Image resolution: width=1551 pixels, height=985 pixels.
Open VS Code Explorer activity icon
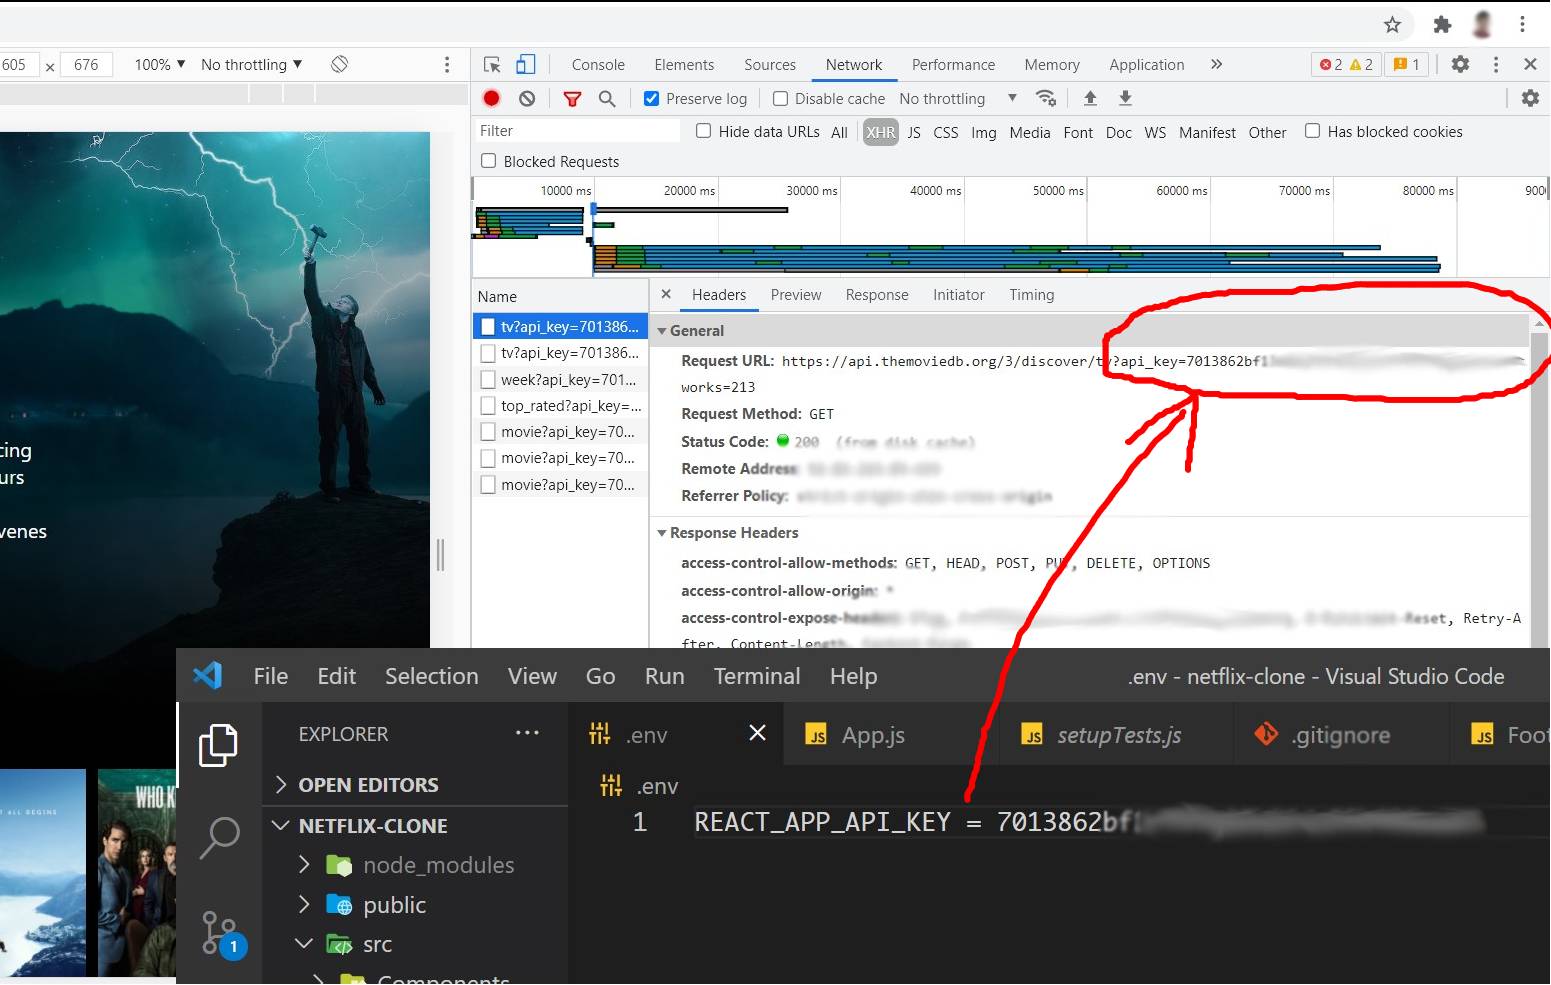pos(218,745)
